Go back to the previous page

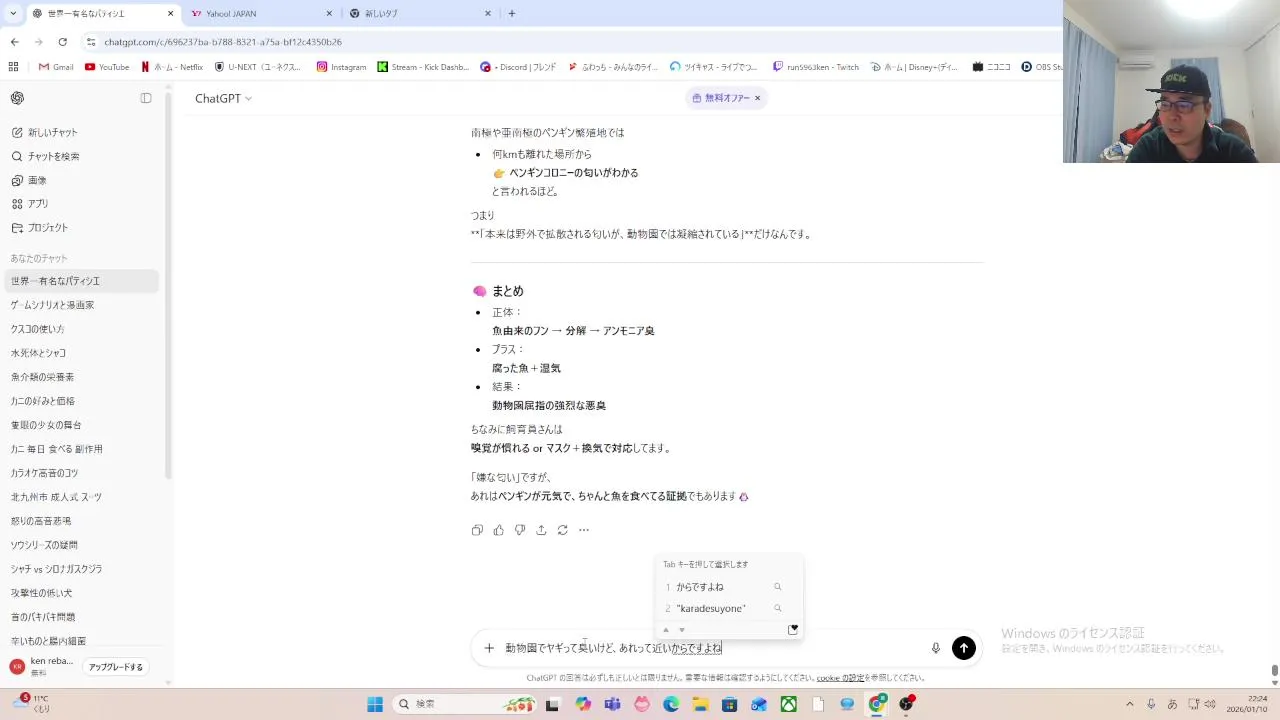click(x=14, y=42)
